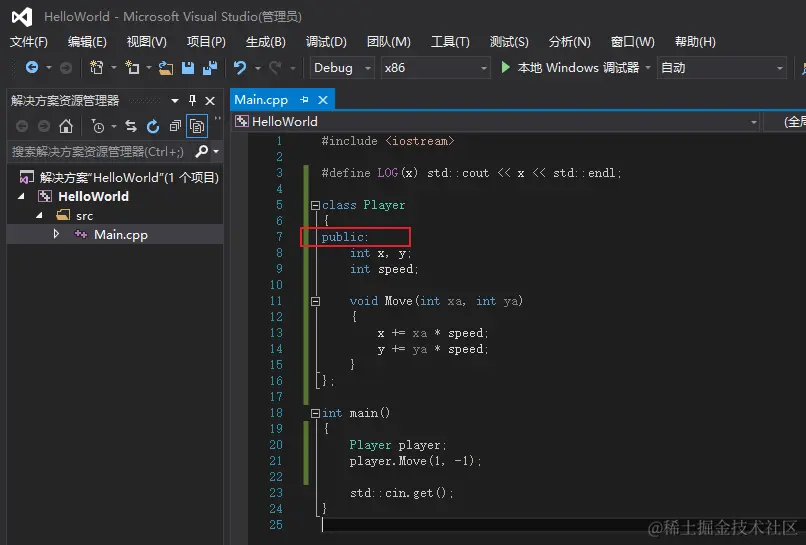Viewport: 806px width, 545px height.
Task: Open the 视图(V) menu
Action: (x=146, y=42)
